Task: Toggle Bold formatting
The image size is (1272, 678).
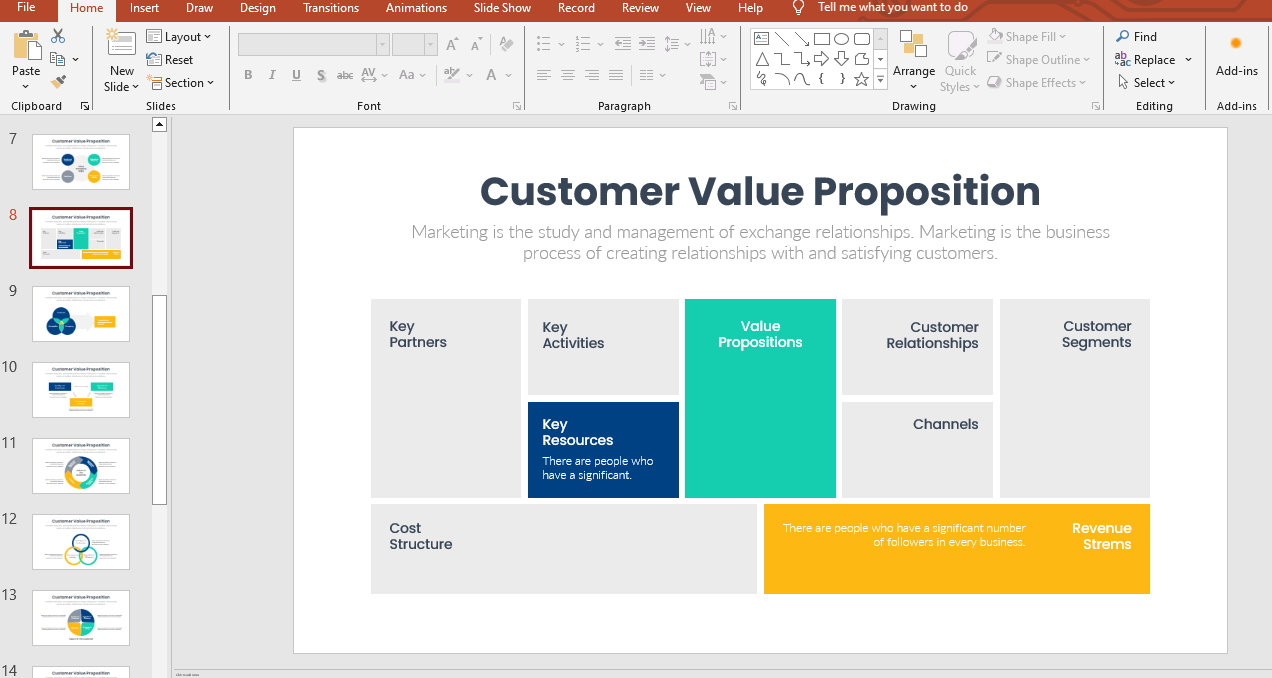Action: tap(247, 75)
